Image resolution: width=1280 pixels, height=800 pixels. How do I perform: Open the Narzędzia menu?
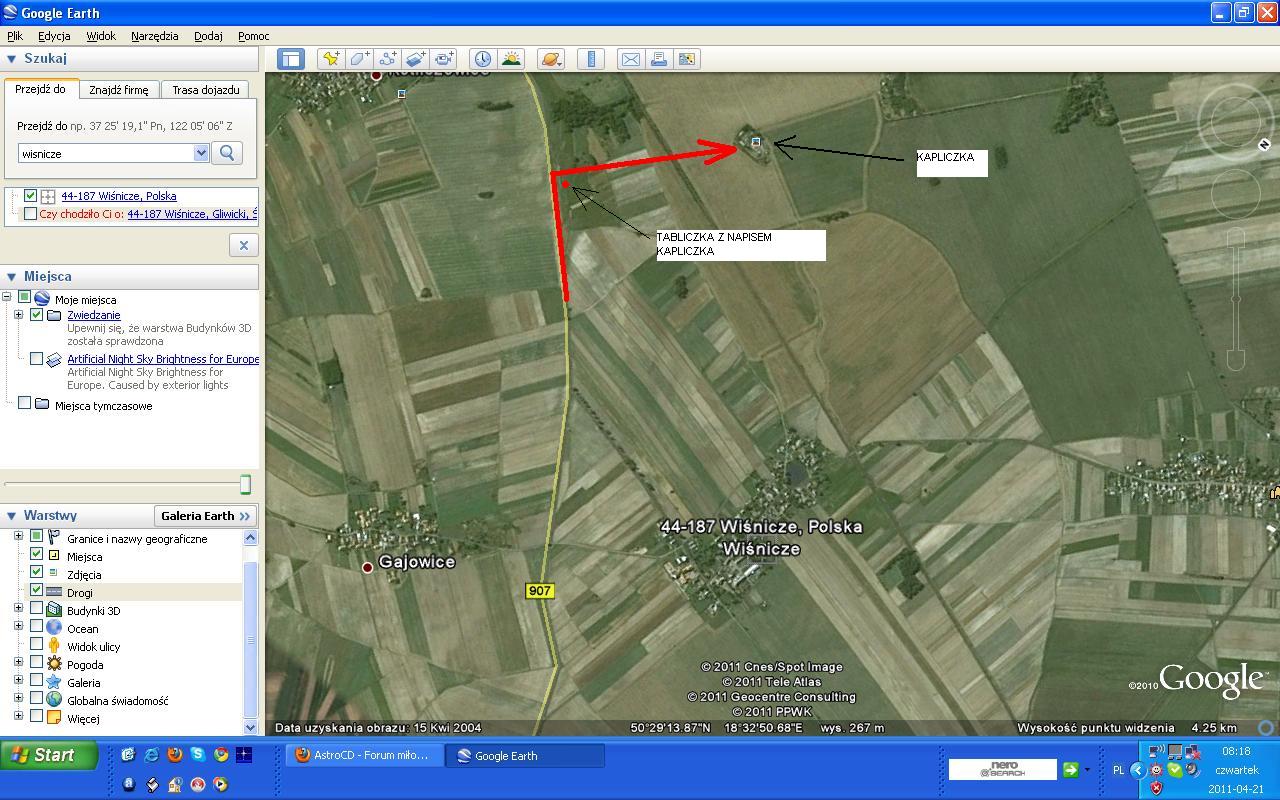point(155,36)
